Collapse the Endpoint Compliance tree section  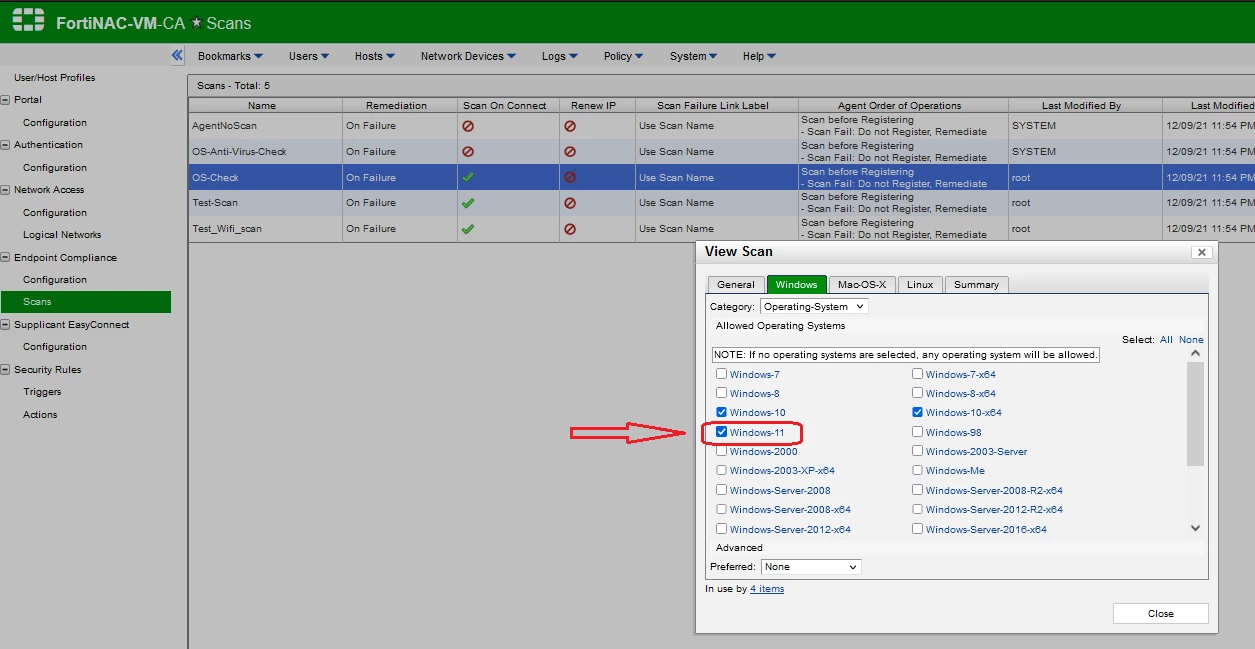point(6,257)
